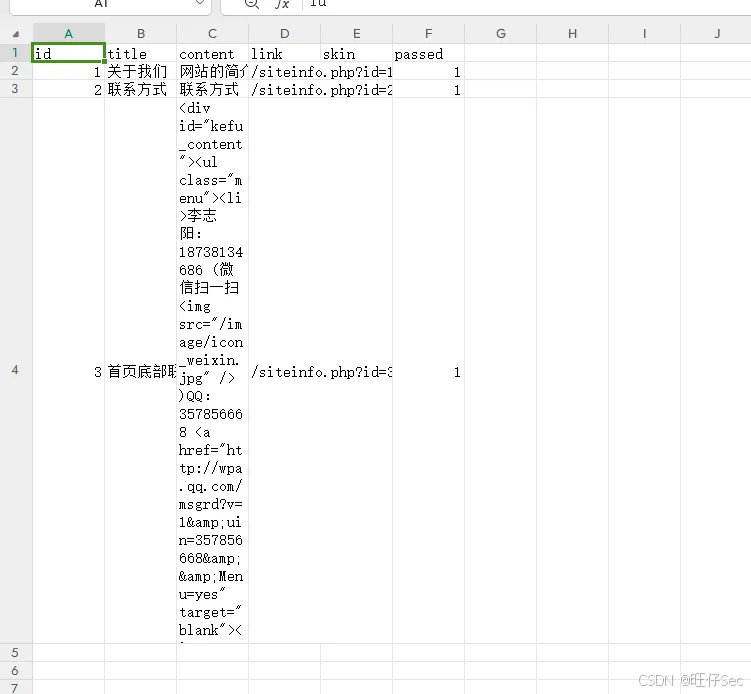The image size is (751, 694).
Task: Select column B header
Action: [x=141, y=34]
